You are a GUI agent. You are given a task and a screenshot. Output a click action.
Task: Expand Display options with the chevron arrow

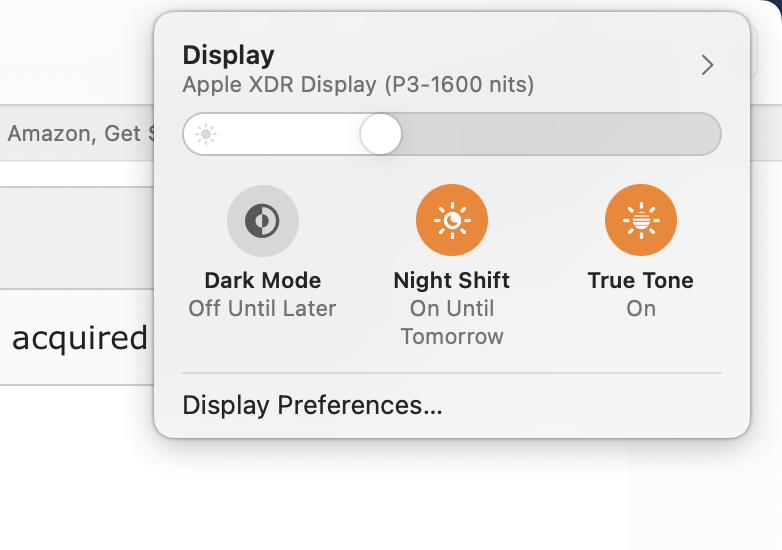[707, 66]
